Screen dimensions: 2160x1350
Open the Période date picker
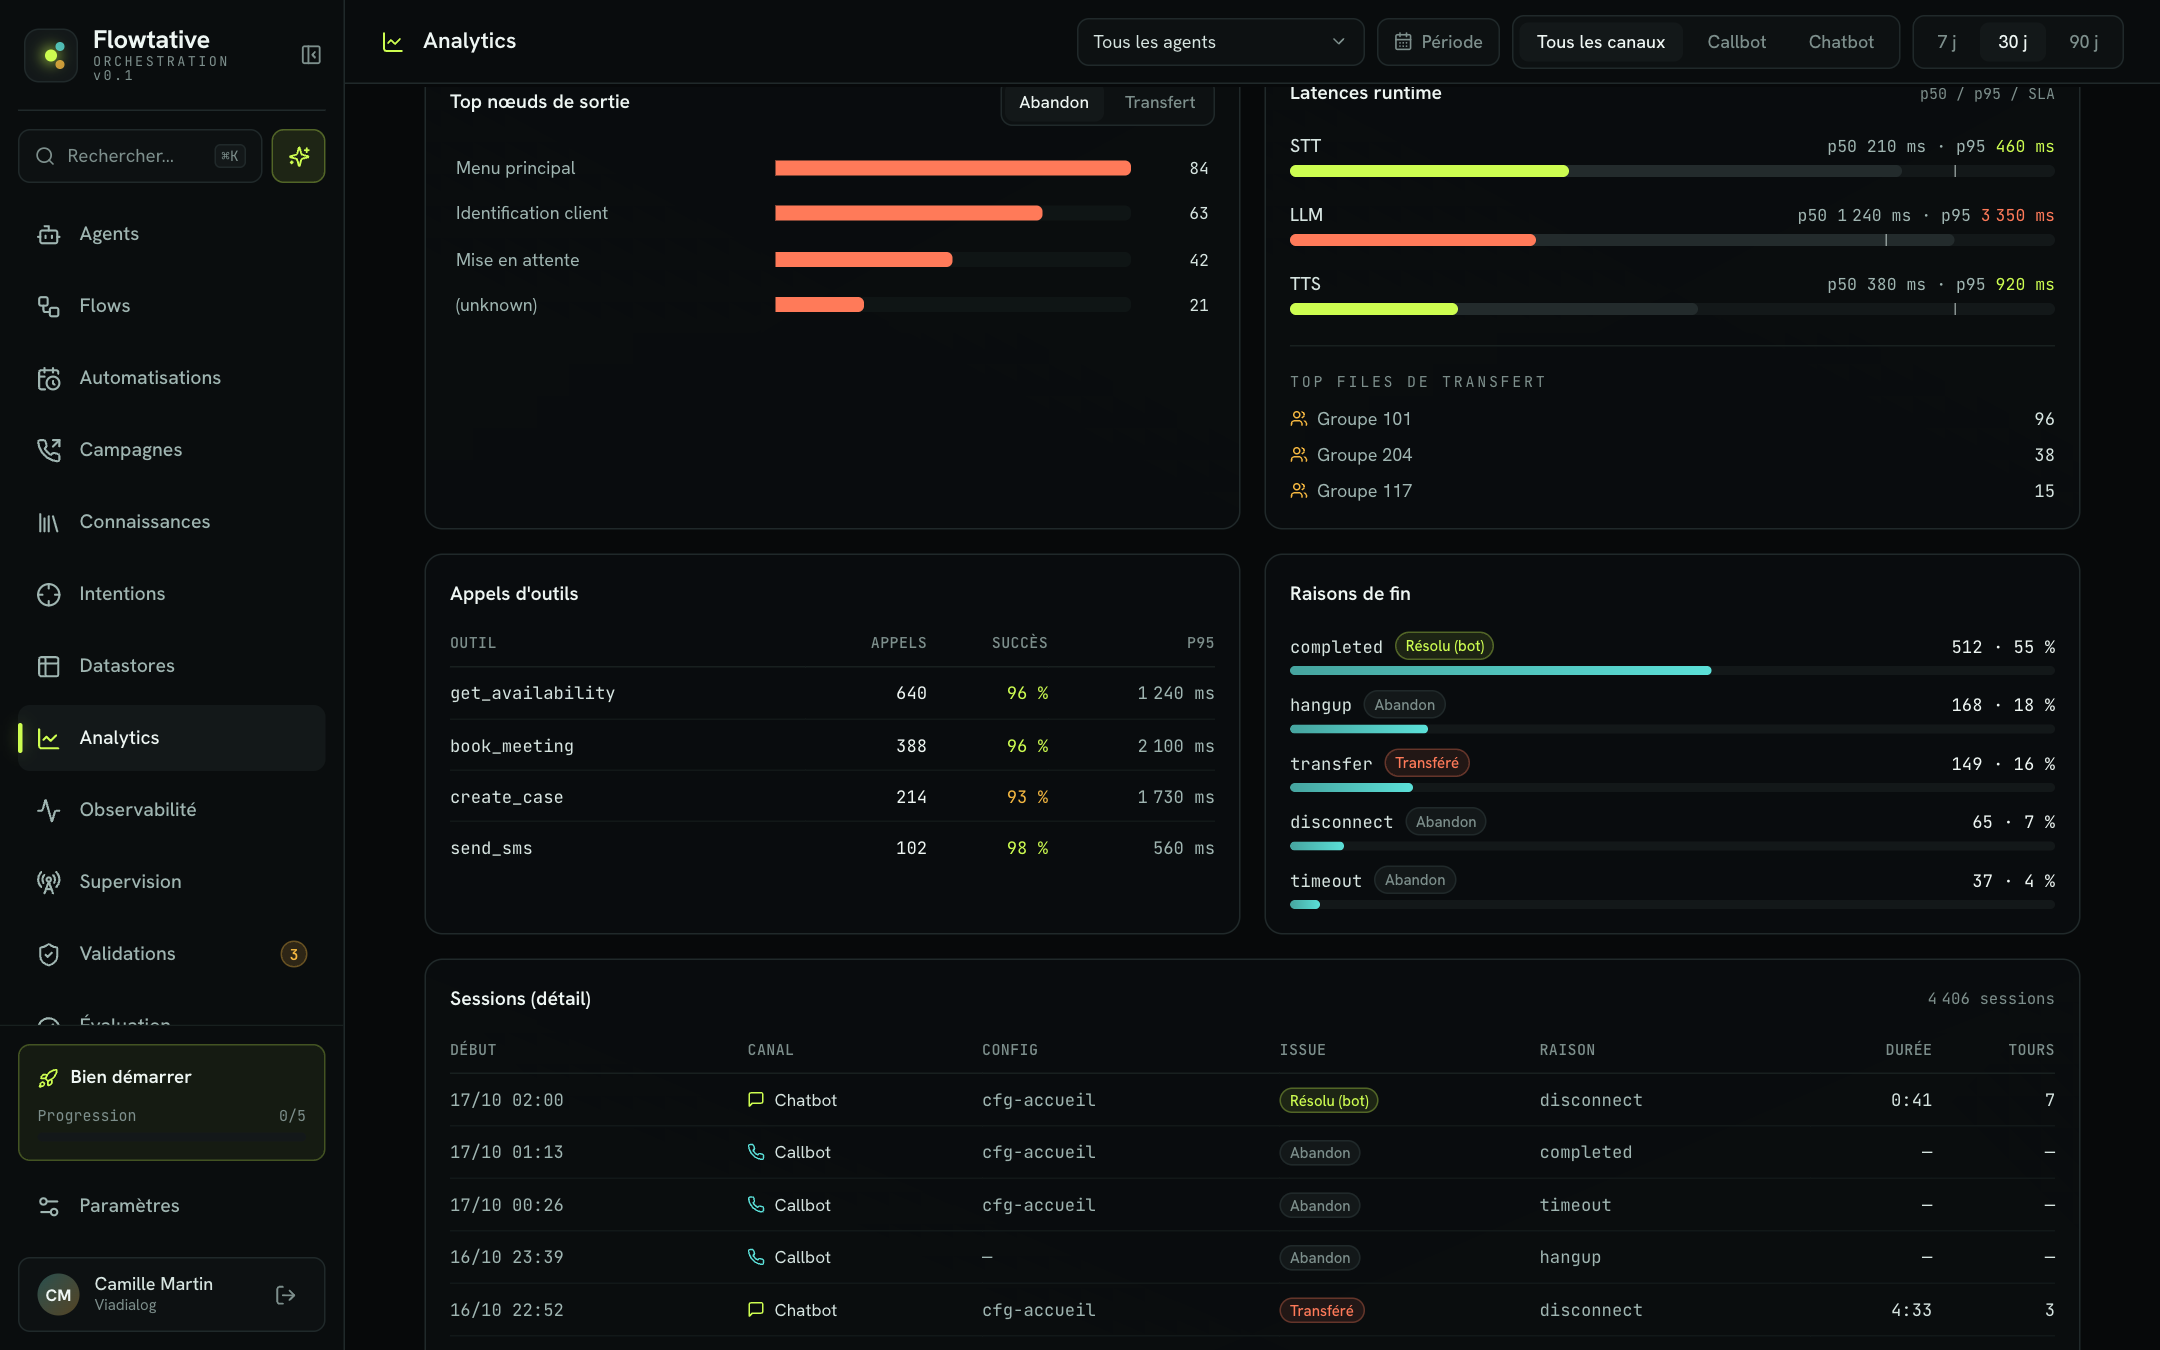pyautogui.click(x=1438, y=42)
